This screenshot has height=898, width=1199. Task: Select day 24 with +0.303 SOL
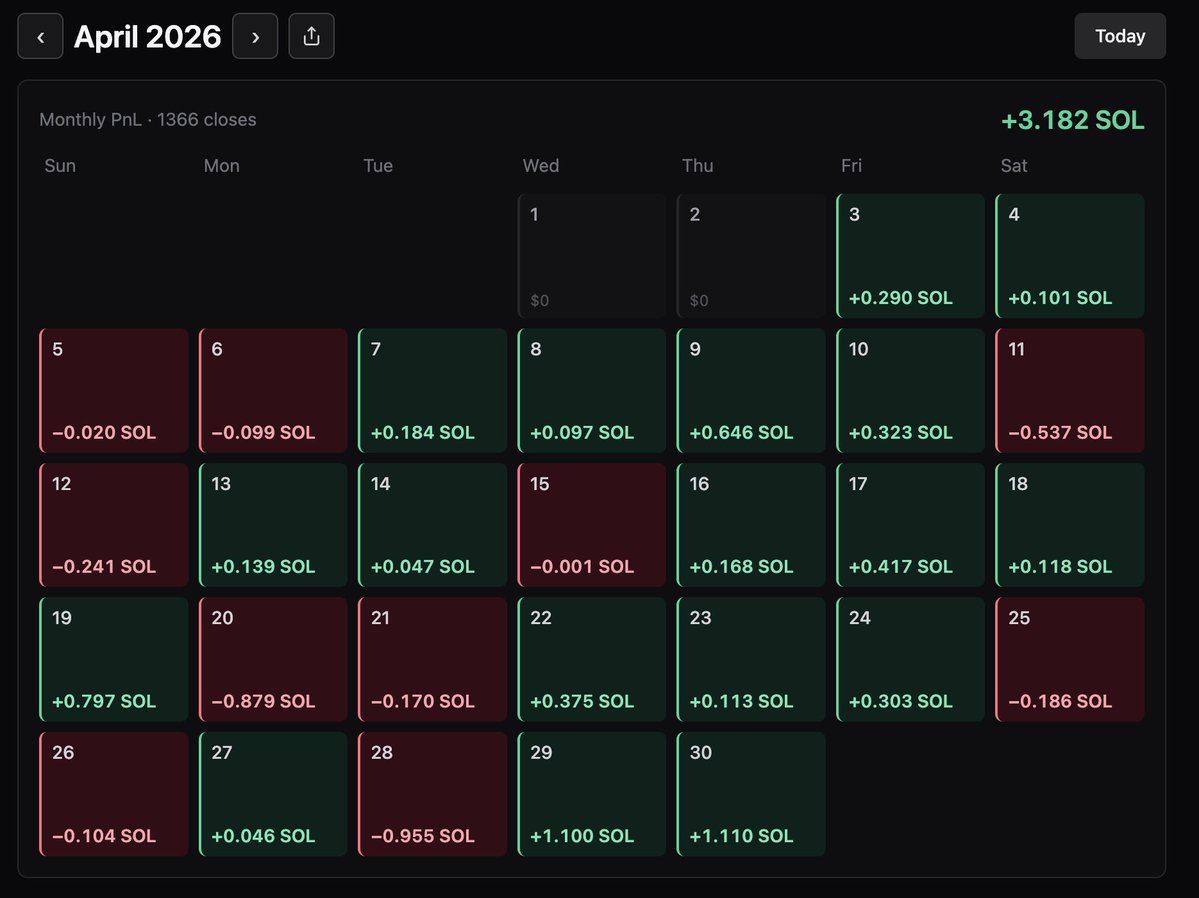click(x=911, y=659)
